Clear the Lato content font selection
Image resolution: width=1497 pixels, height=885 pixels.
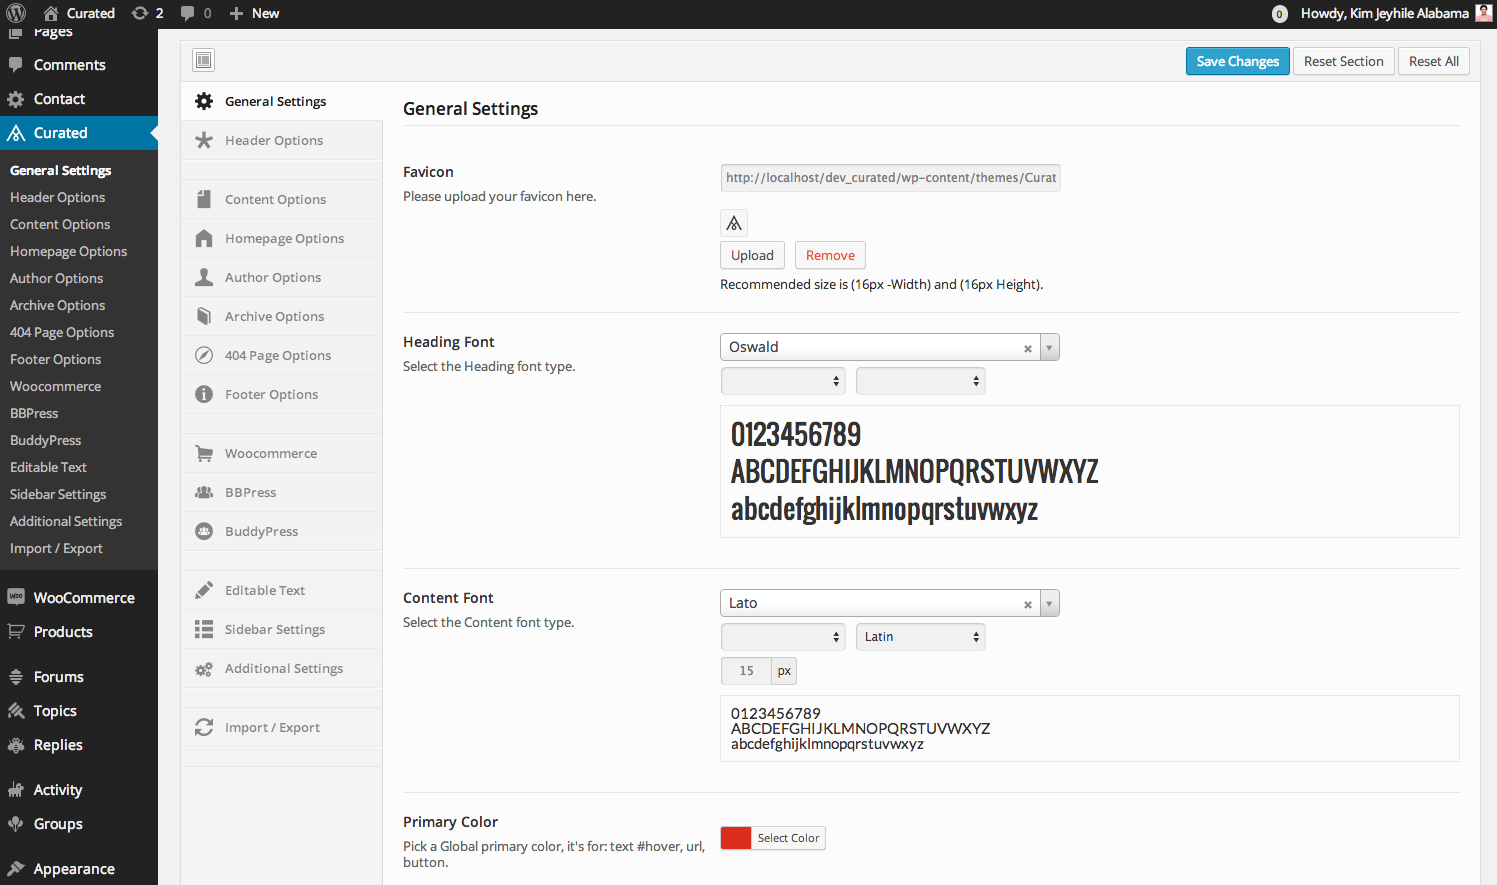coord(1028,605)
